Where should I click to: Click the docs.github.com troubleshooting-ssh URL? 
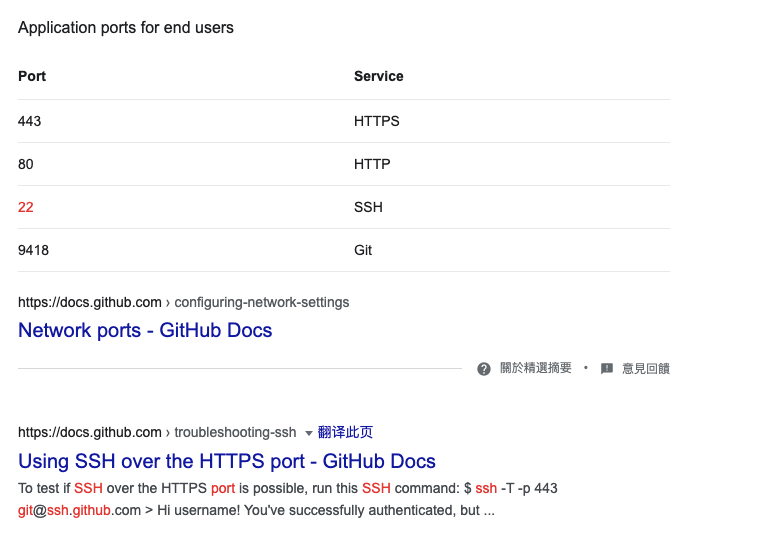pos(157,432)
